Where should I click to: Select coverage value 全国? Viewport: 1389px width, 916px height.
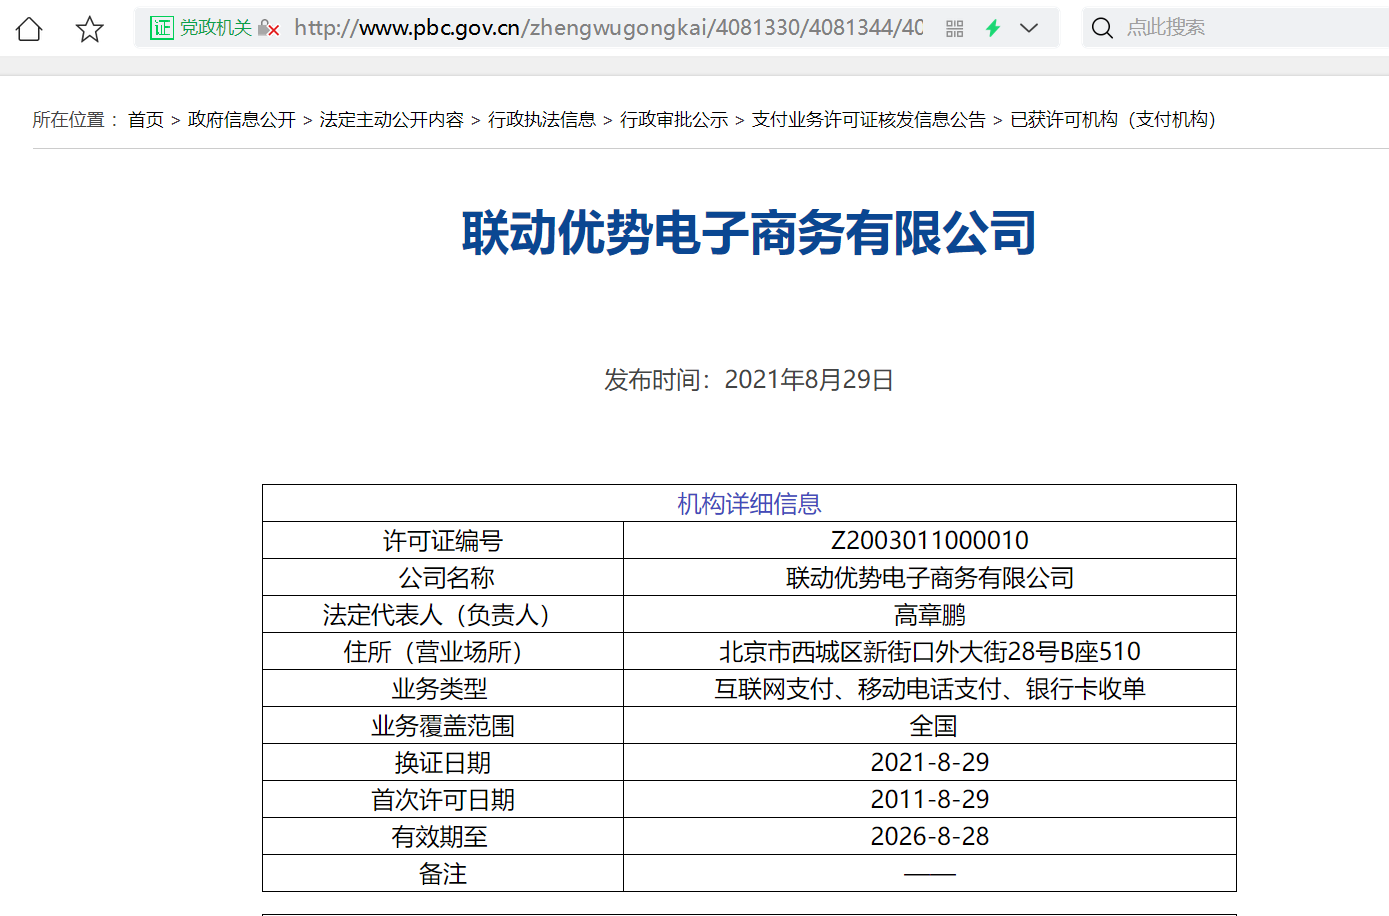point(932,726)
